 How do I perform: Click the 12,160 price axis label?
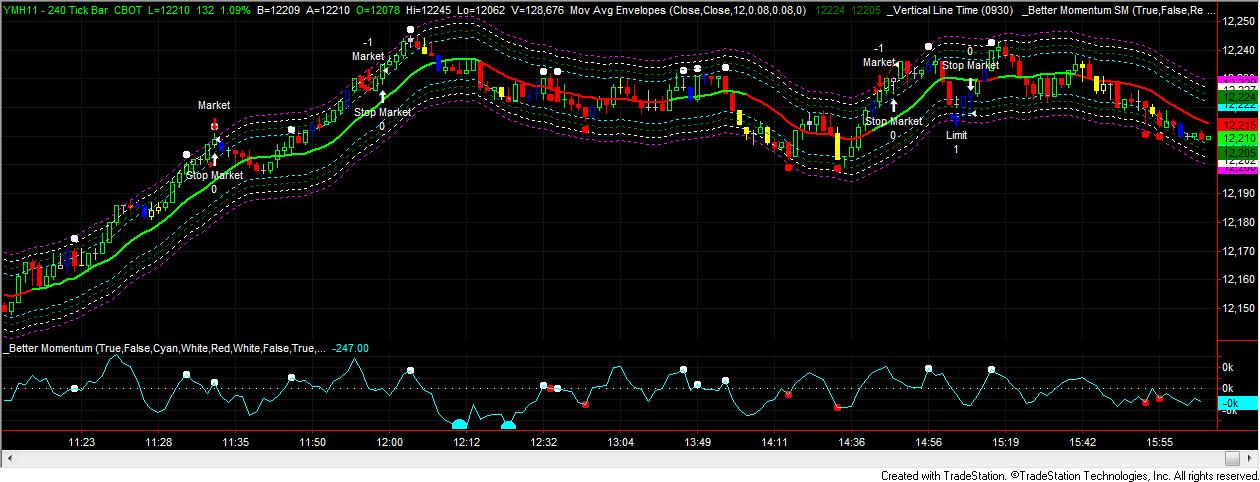point(1238,278)
